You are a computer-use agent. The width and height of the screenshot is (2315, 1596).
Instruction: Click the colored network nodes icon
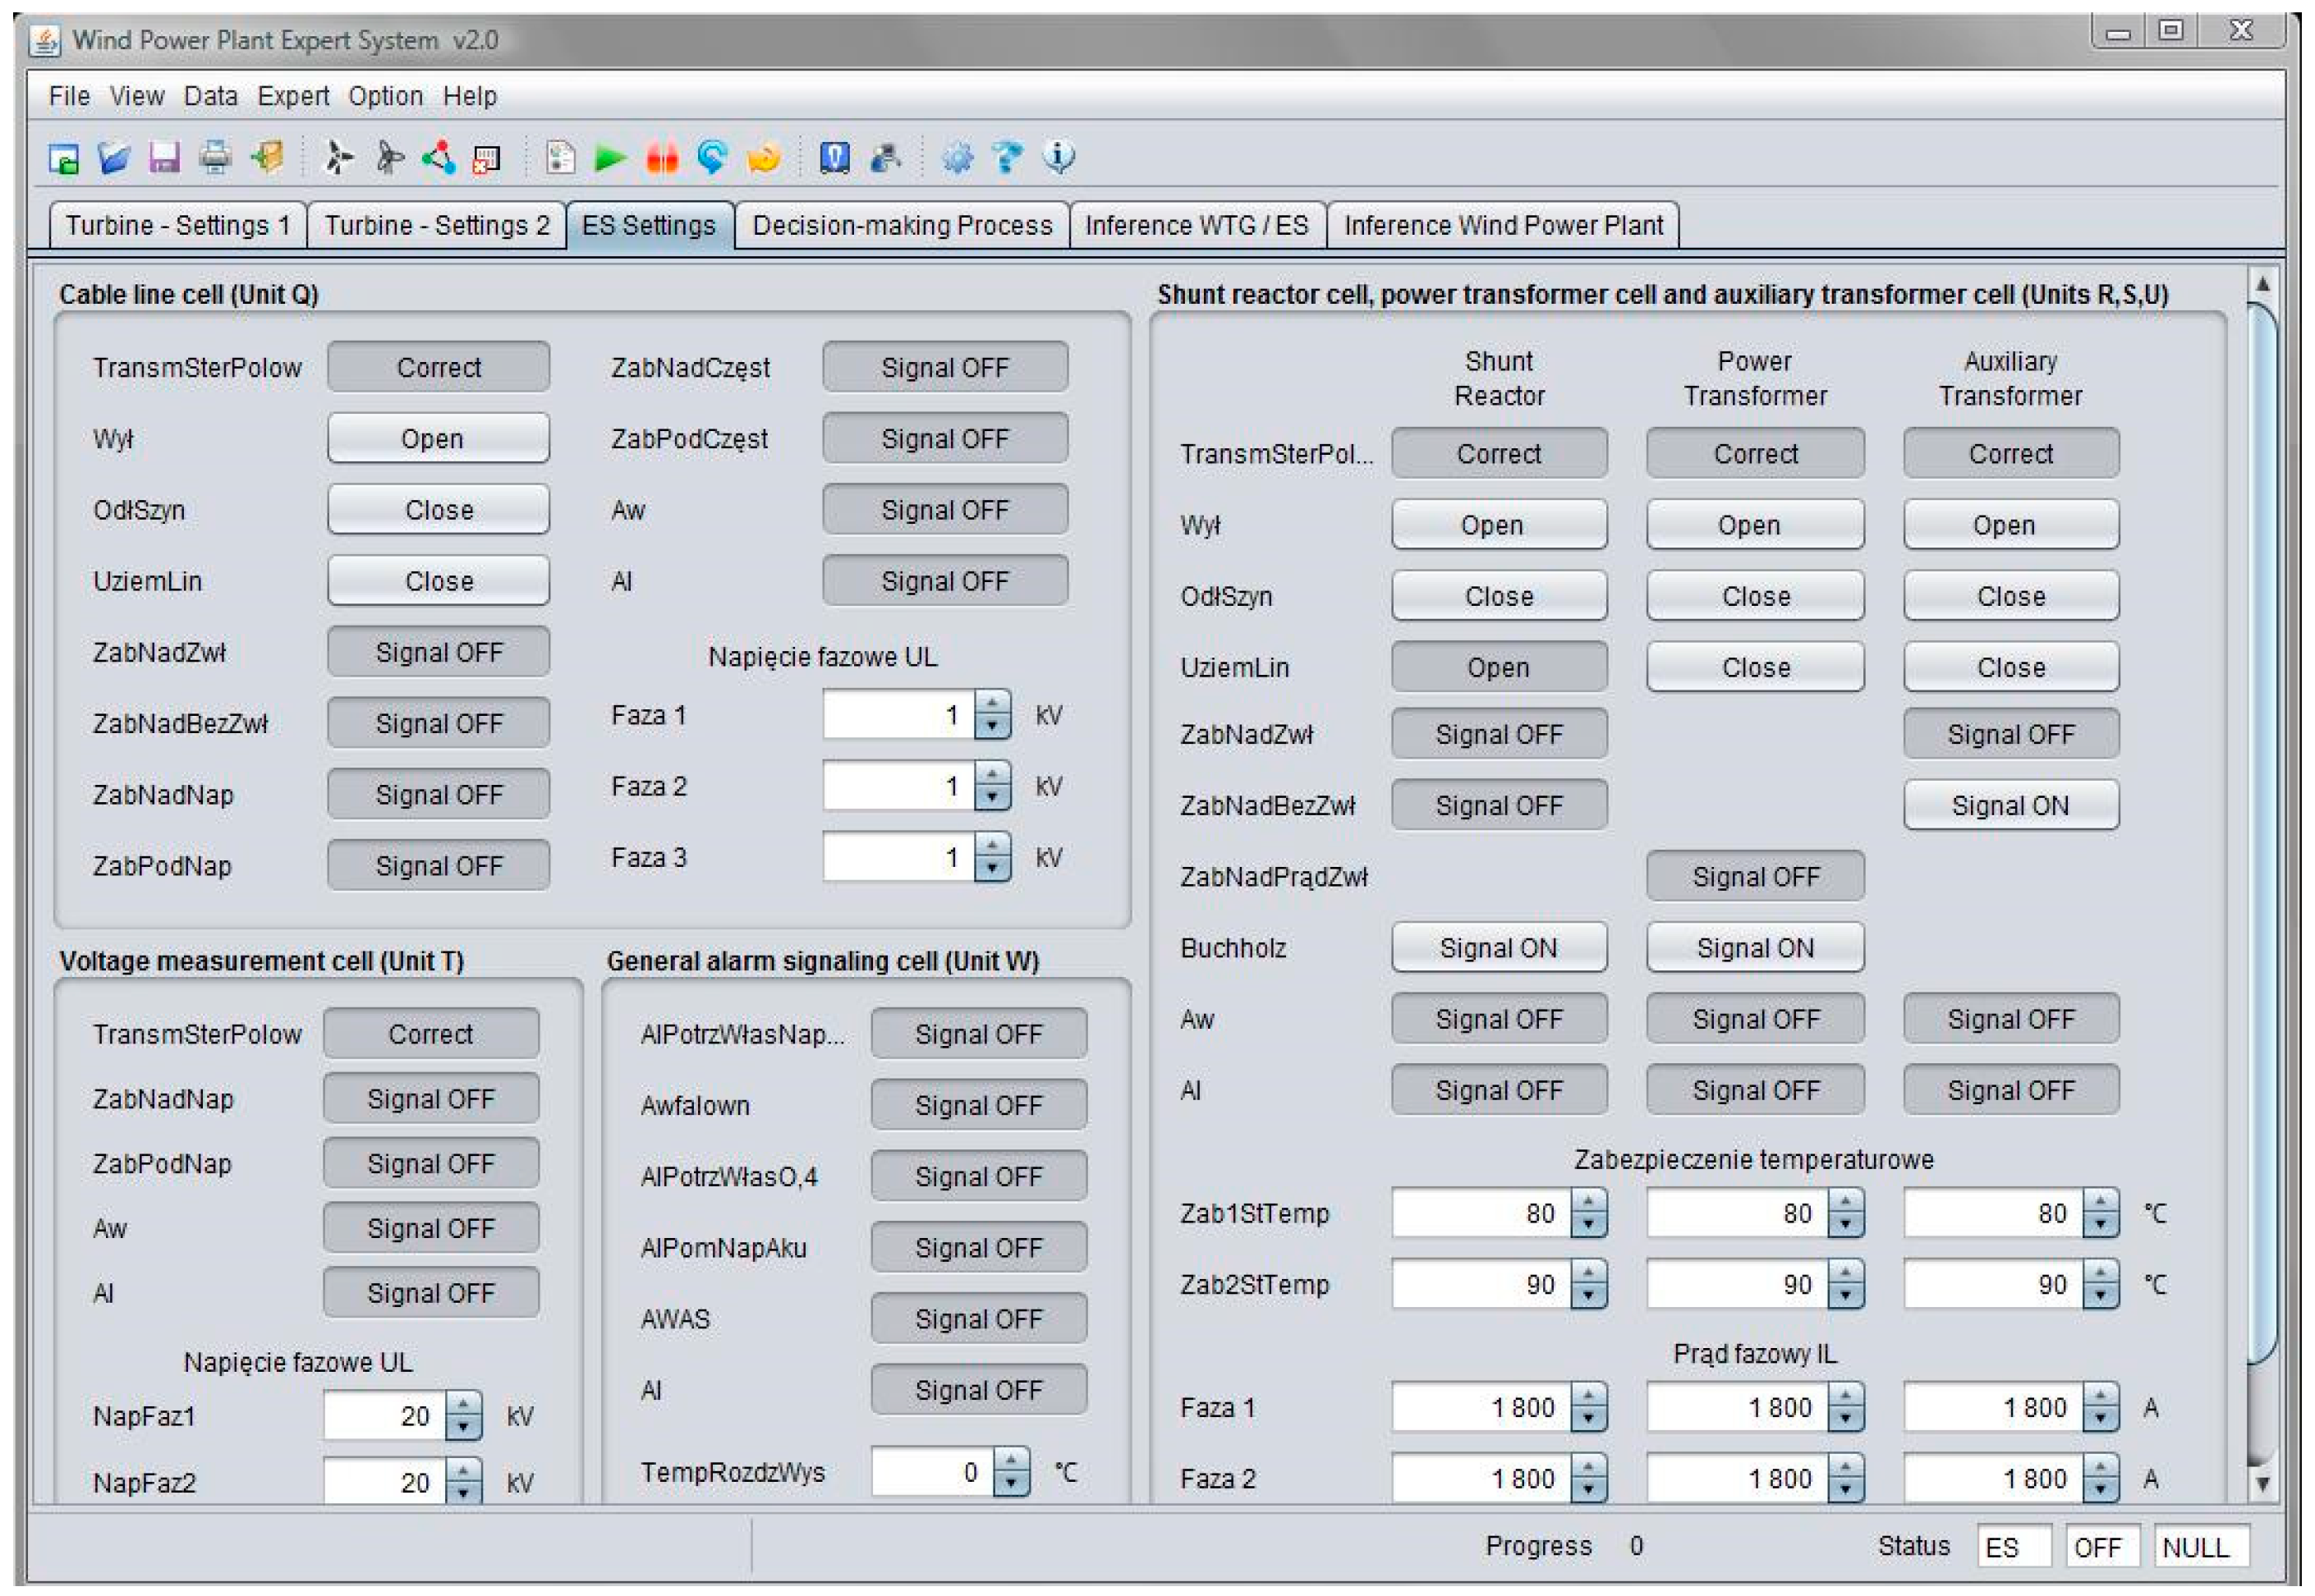pyautogui.click(x=438, y=158)
